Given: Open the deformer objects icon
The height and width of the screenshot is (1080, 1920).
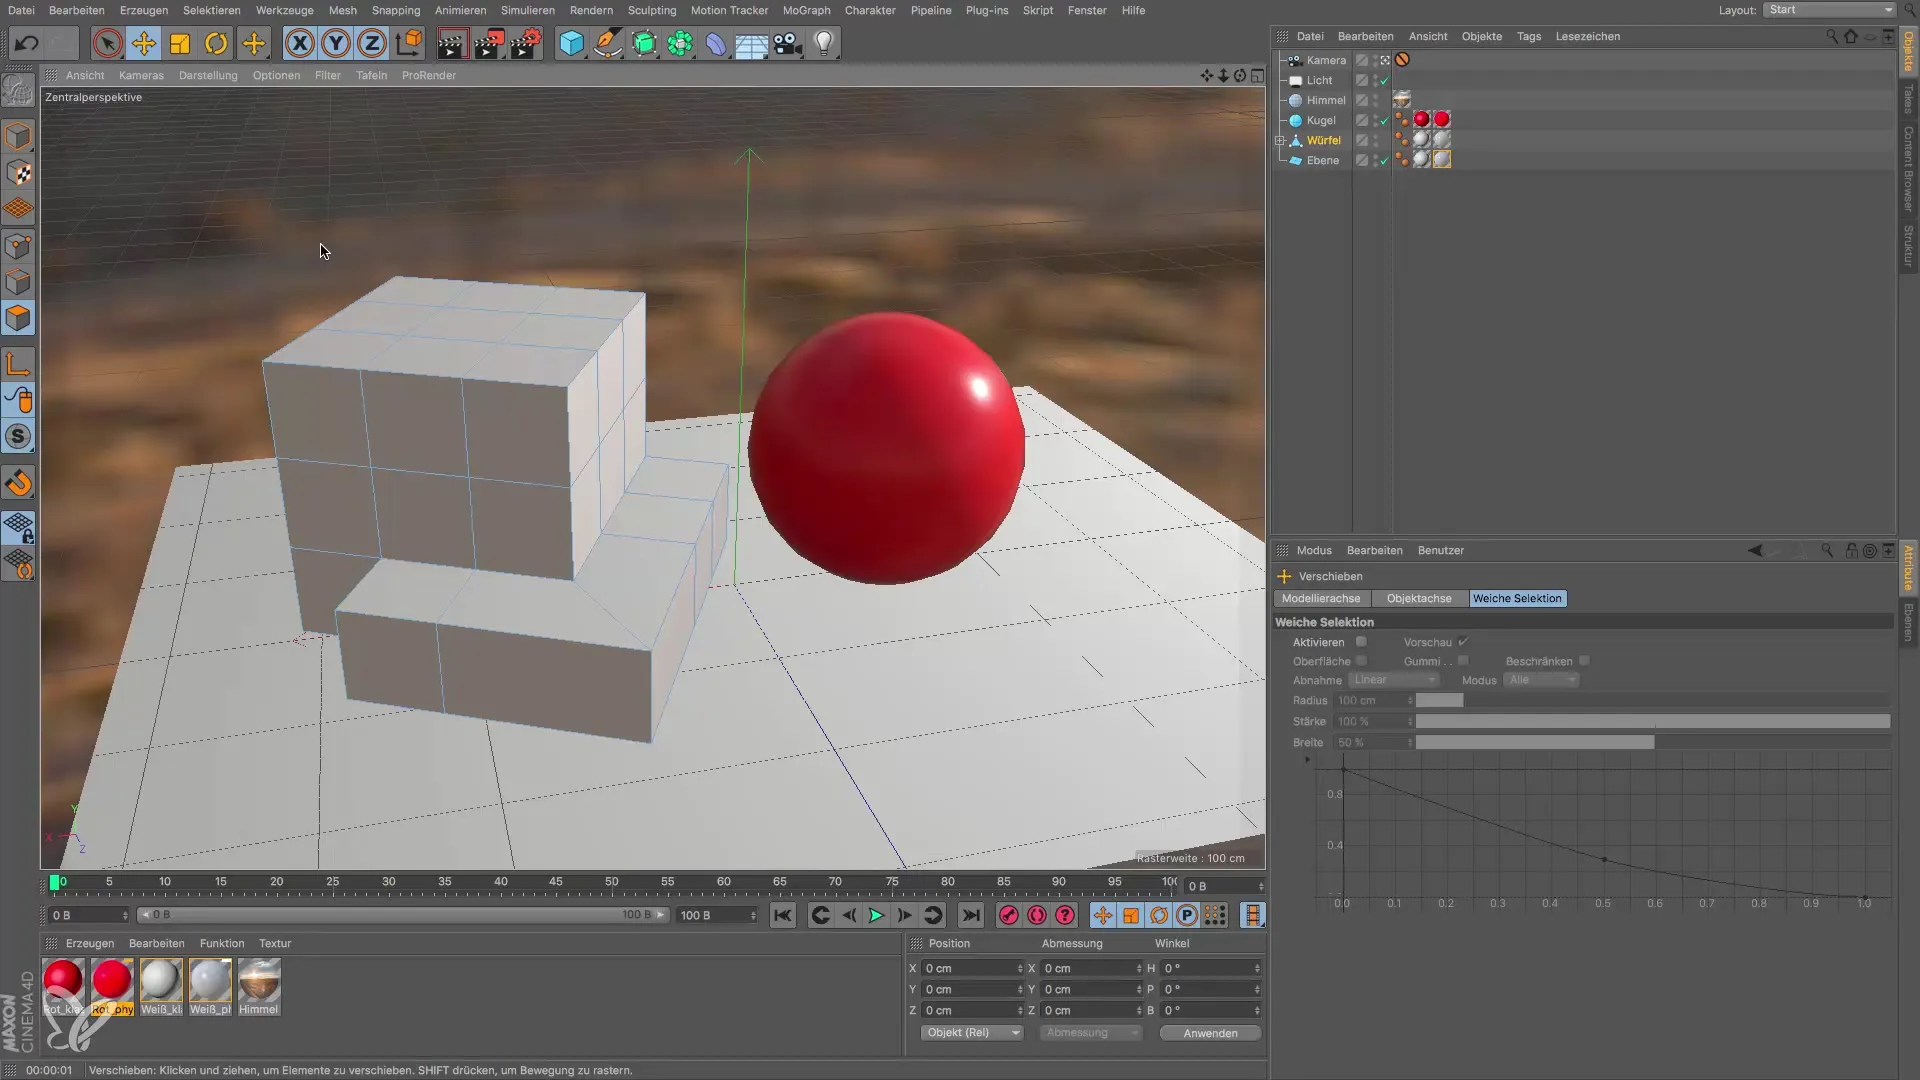Looking at the screenshot, I should 716,43.
